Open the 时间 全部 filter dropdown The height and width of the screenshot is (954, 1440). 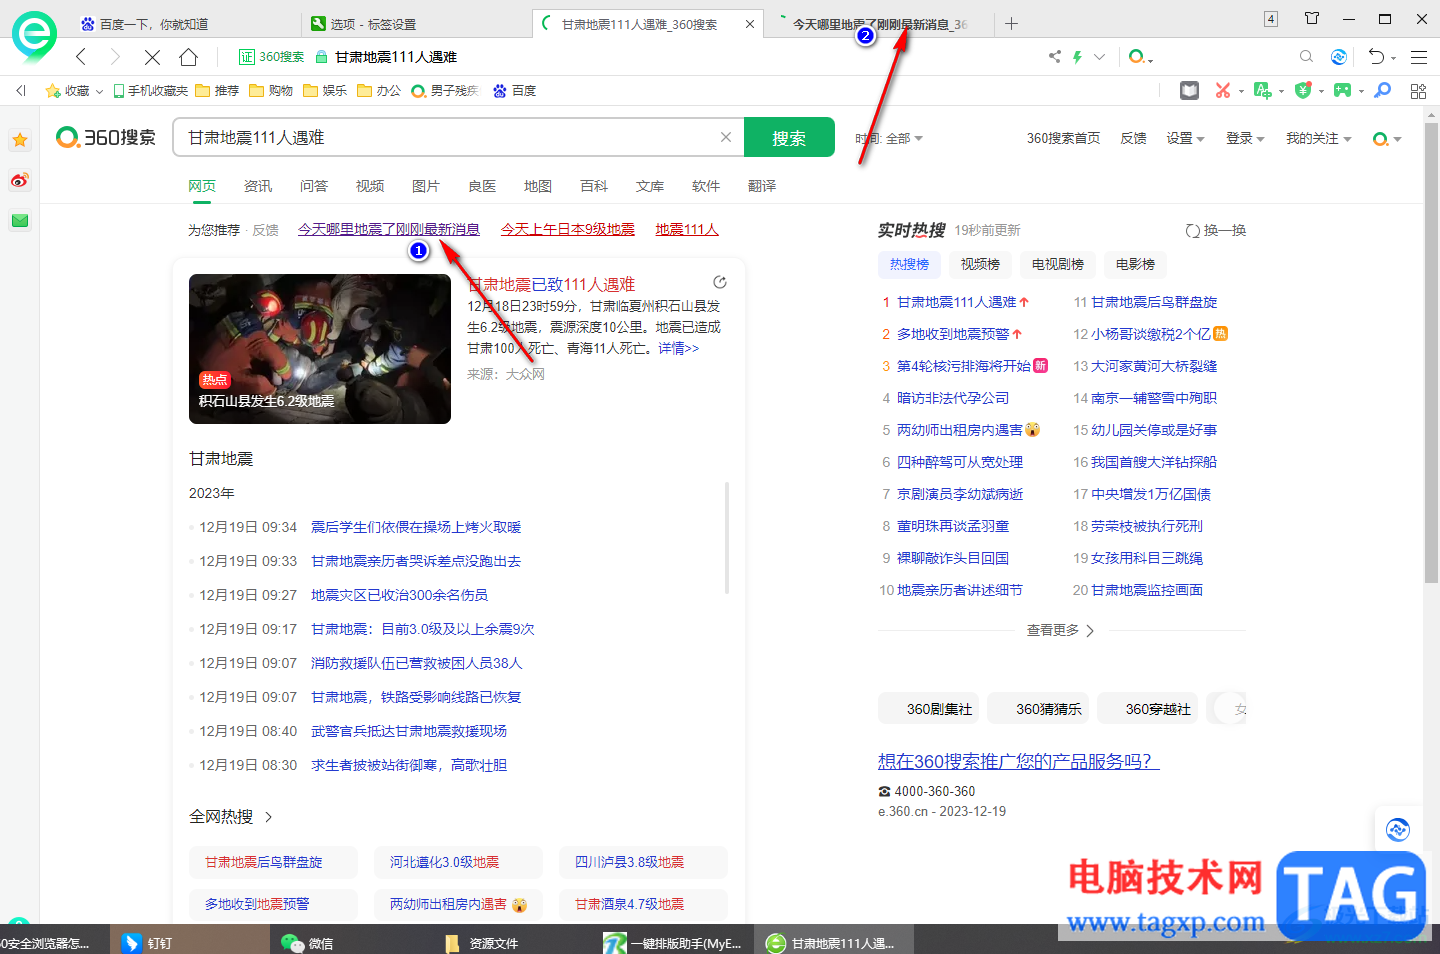(890, 139)
